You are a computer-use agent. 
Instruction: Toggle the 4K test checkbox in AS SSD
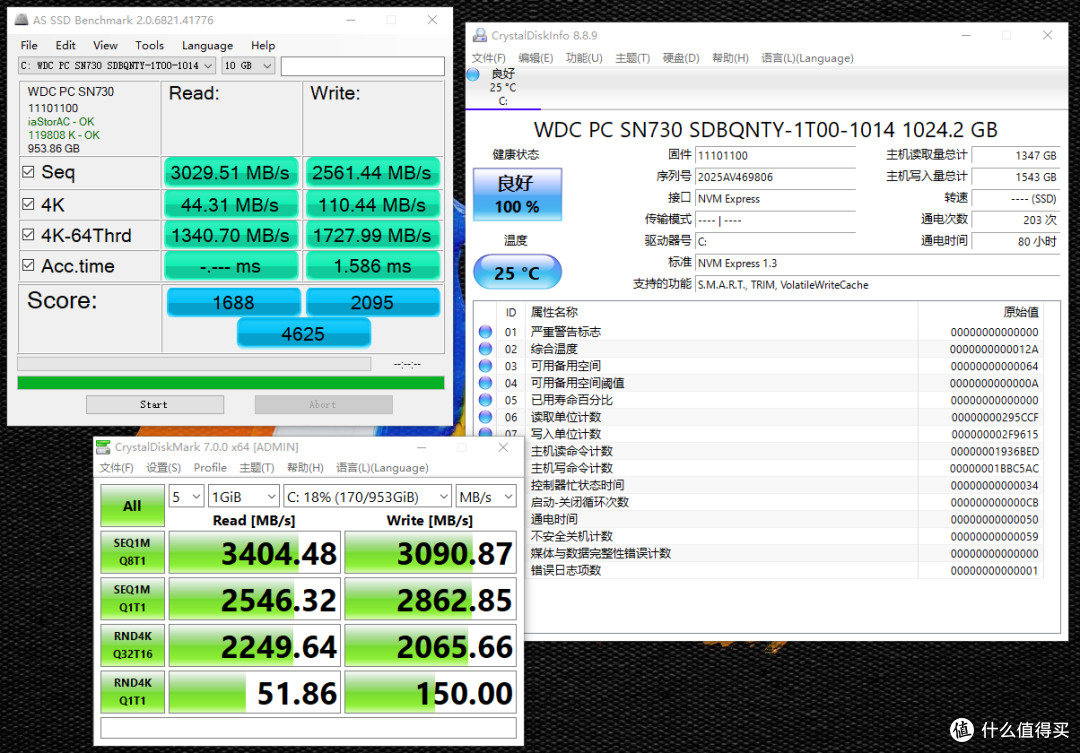[x=28, y=205]
